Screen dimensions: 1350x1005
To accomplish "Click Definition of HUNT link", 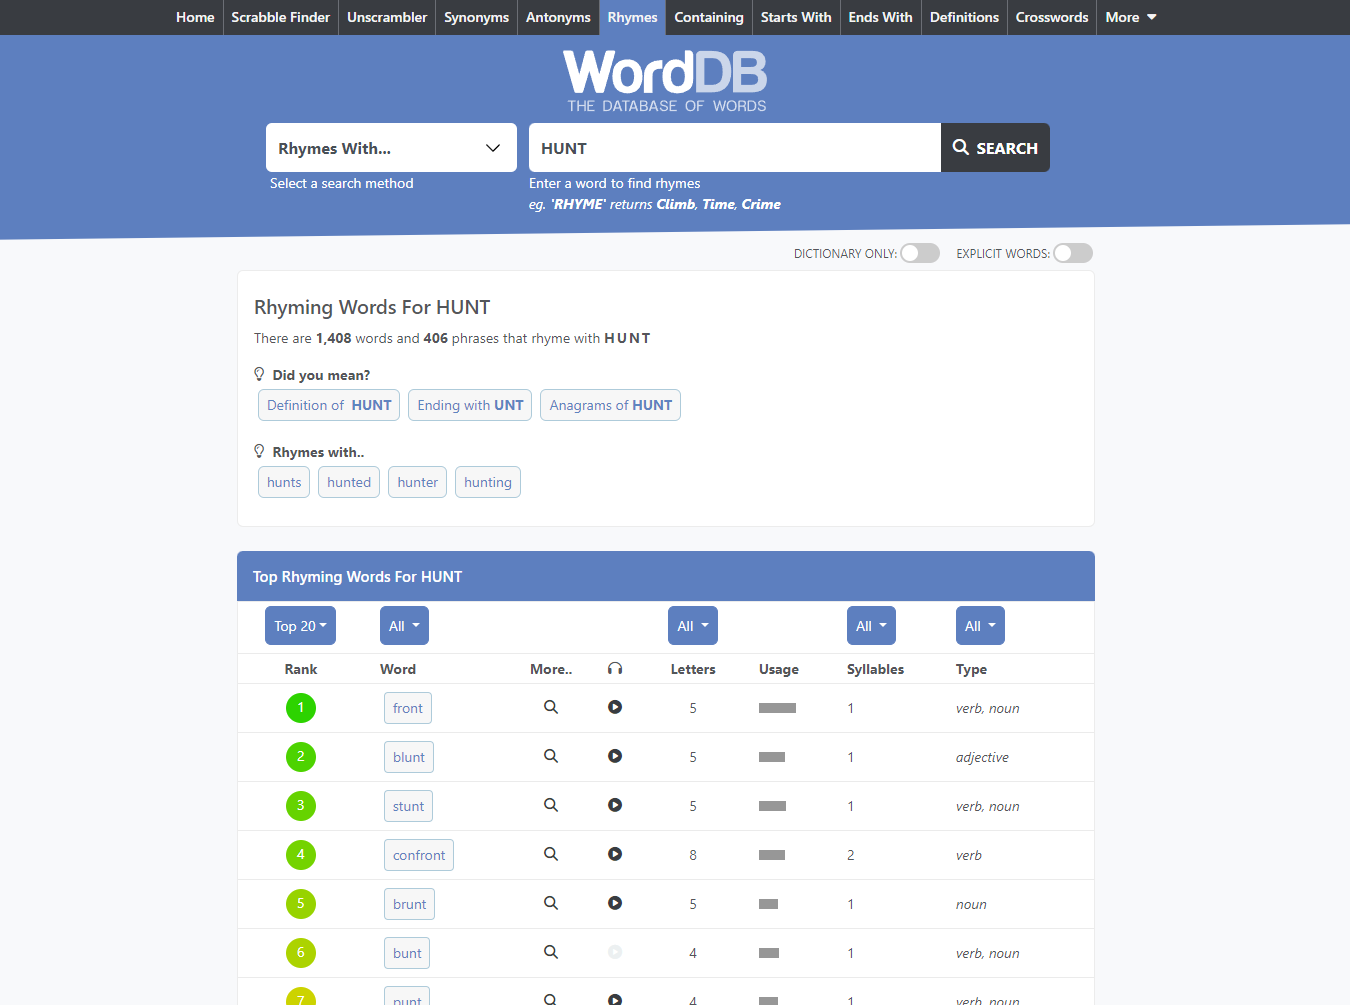I will point(329,405).
